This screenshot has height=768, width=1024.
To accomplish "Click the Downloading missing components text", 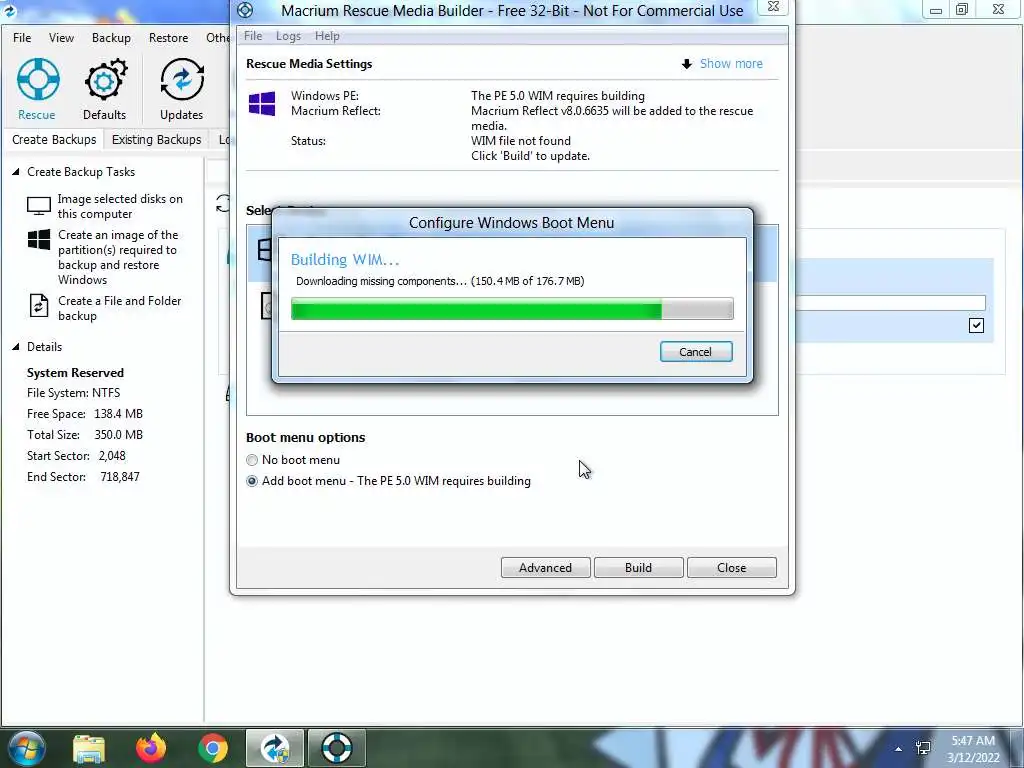I will (440, 281).
